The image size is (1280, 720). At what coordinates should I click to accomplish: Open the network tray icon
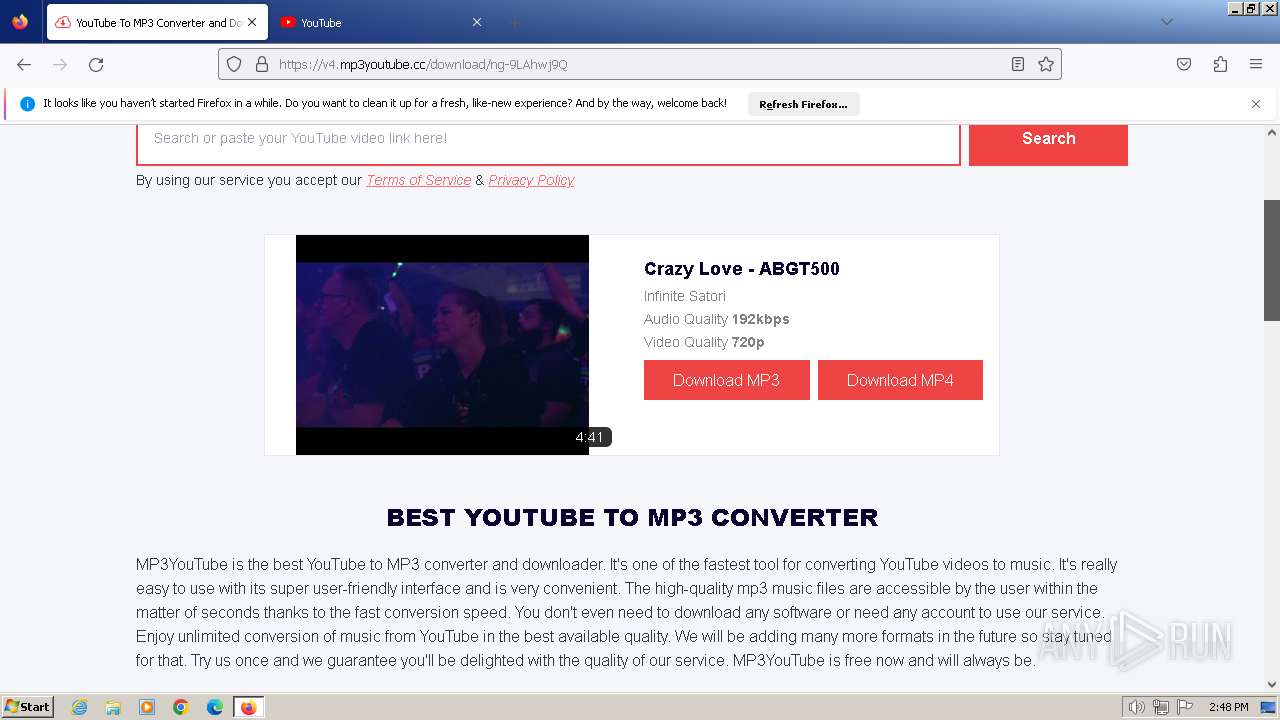point(1161,707)
